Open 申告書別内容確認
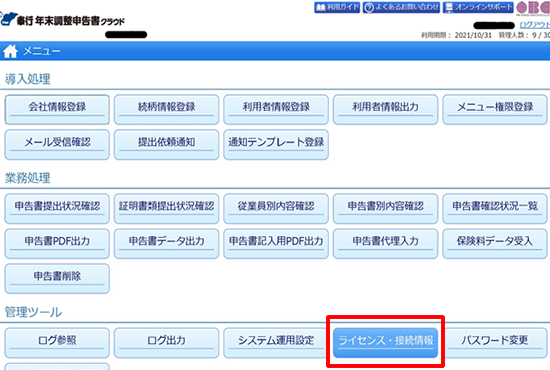Screen dimensions: 550x370 point(385,209)
